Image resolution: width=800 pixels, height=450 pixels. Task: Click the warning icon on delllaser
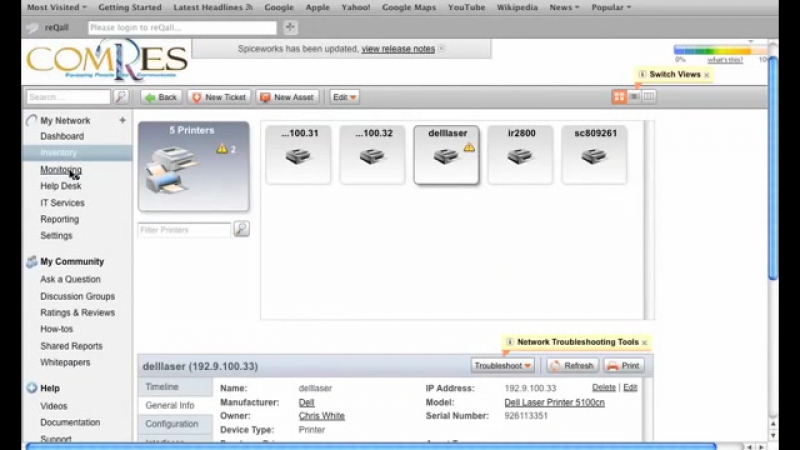(x=469, y=147)
